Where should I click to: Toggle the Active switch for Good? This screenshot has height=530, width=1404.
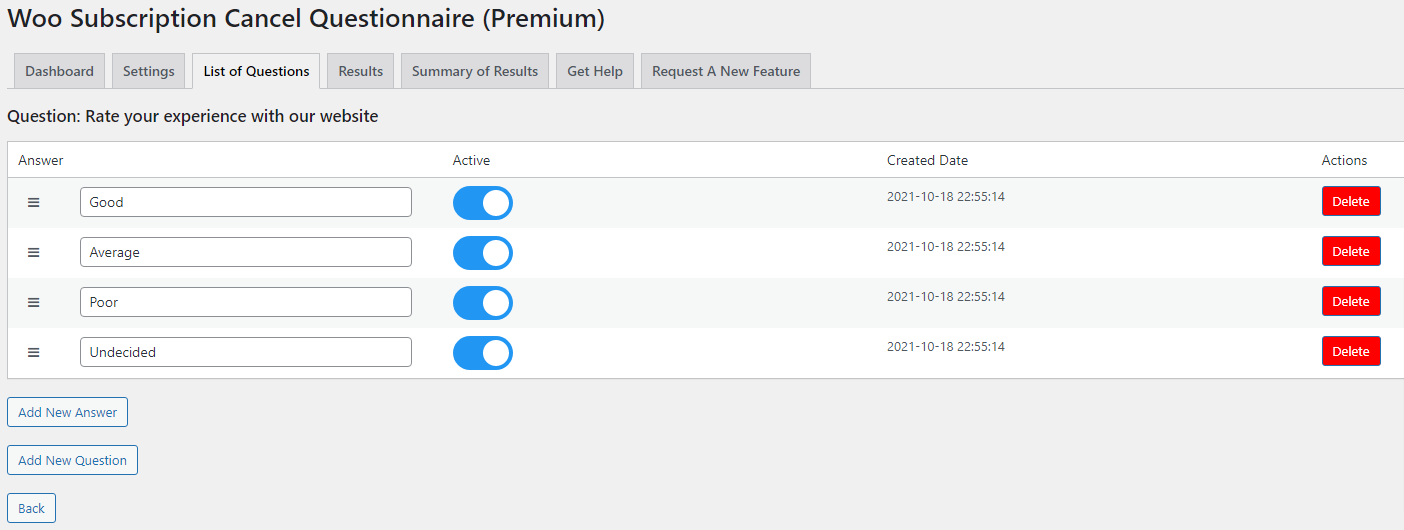pyautogui.click(x=483, y=202)
